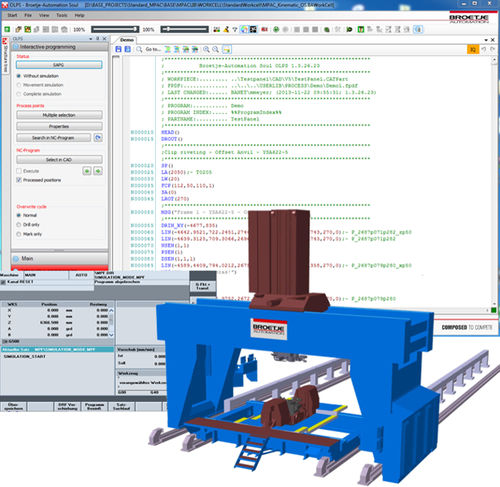Image resolution: width=500 pixels, height=487 pixels.
Task: Redo the last edit in the editor
Action: click(492, 49)
